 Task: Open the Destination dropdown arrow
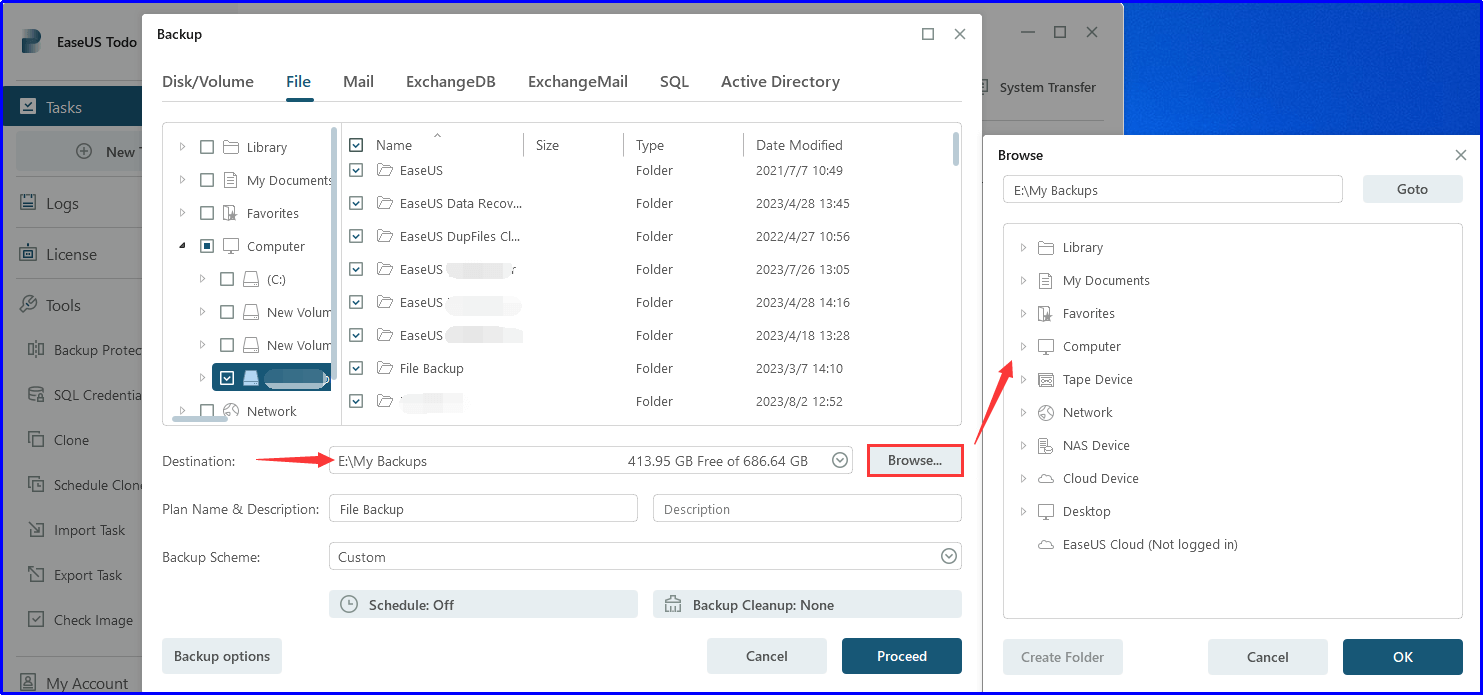pos(840,461)
